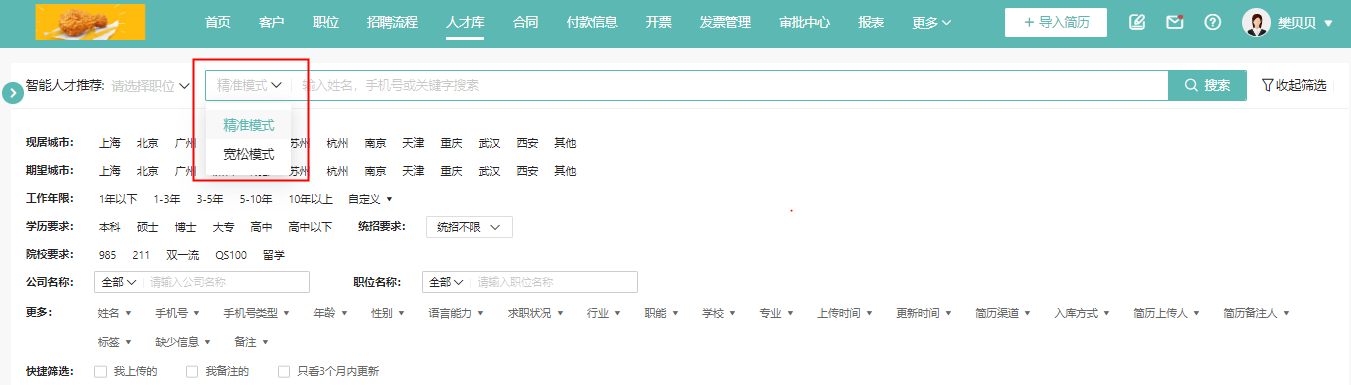Select 西安 under 期望城市
Viewport: 1351px width, 385px height.
[x=528, y=171]
